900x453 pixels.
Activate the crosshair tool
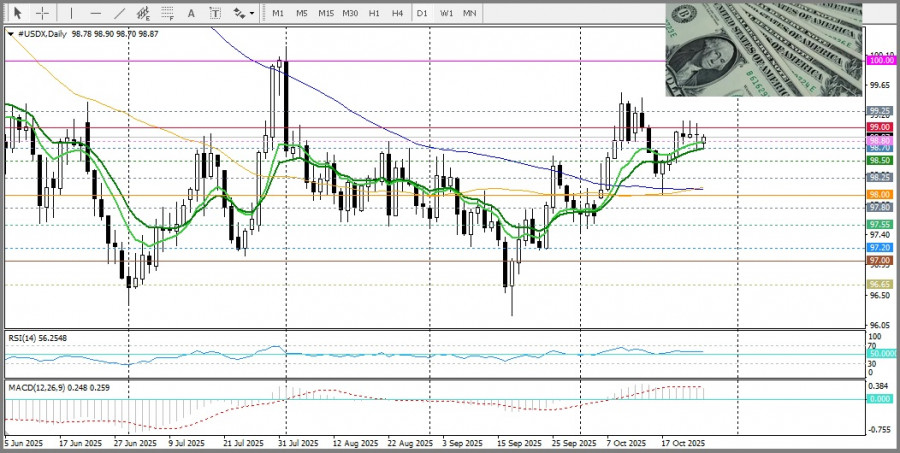(x=43, y=13)
